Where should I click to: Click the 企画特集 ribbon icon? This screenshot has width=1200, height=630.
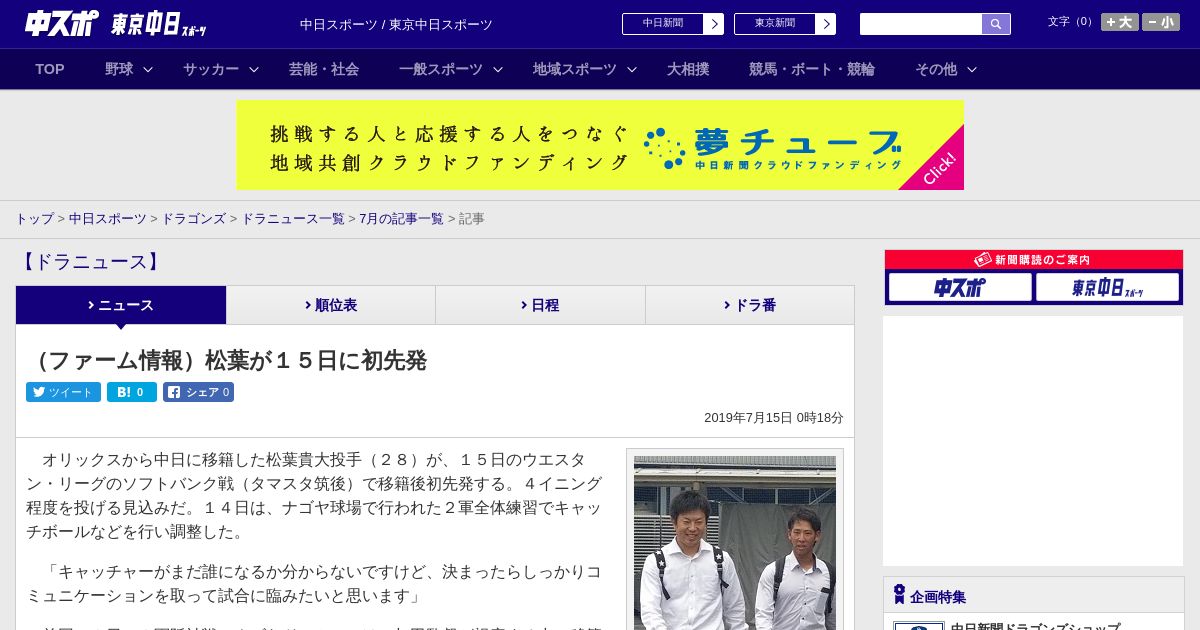pyautogui.click(x=899, y=595)
